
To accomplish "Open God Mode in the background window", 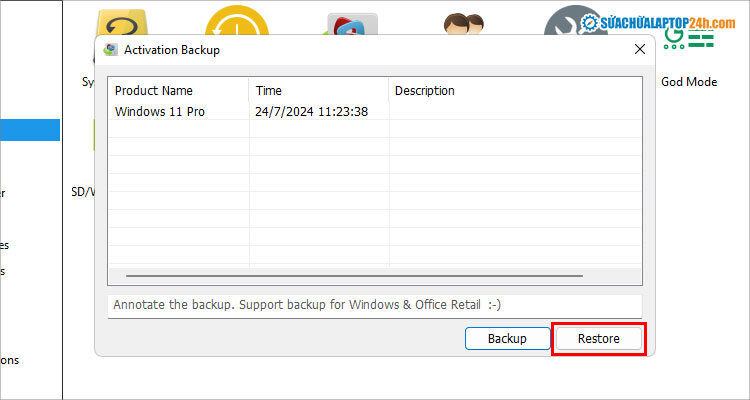I will pyautogui.click(x=689, y=82).
